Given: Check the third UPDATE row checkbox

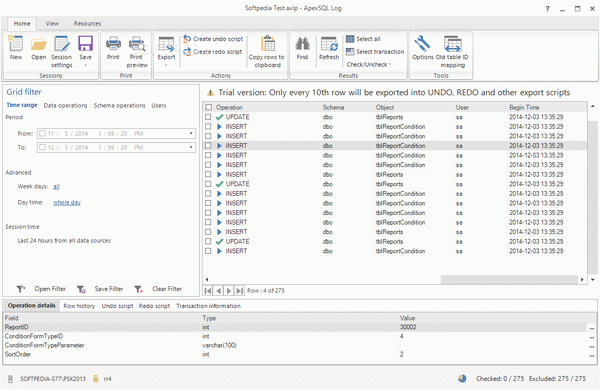Looking at the screenshot, I should (x=208, y=242).
